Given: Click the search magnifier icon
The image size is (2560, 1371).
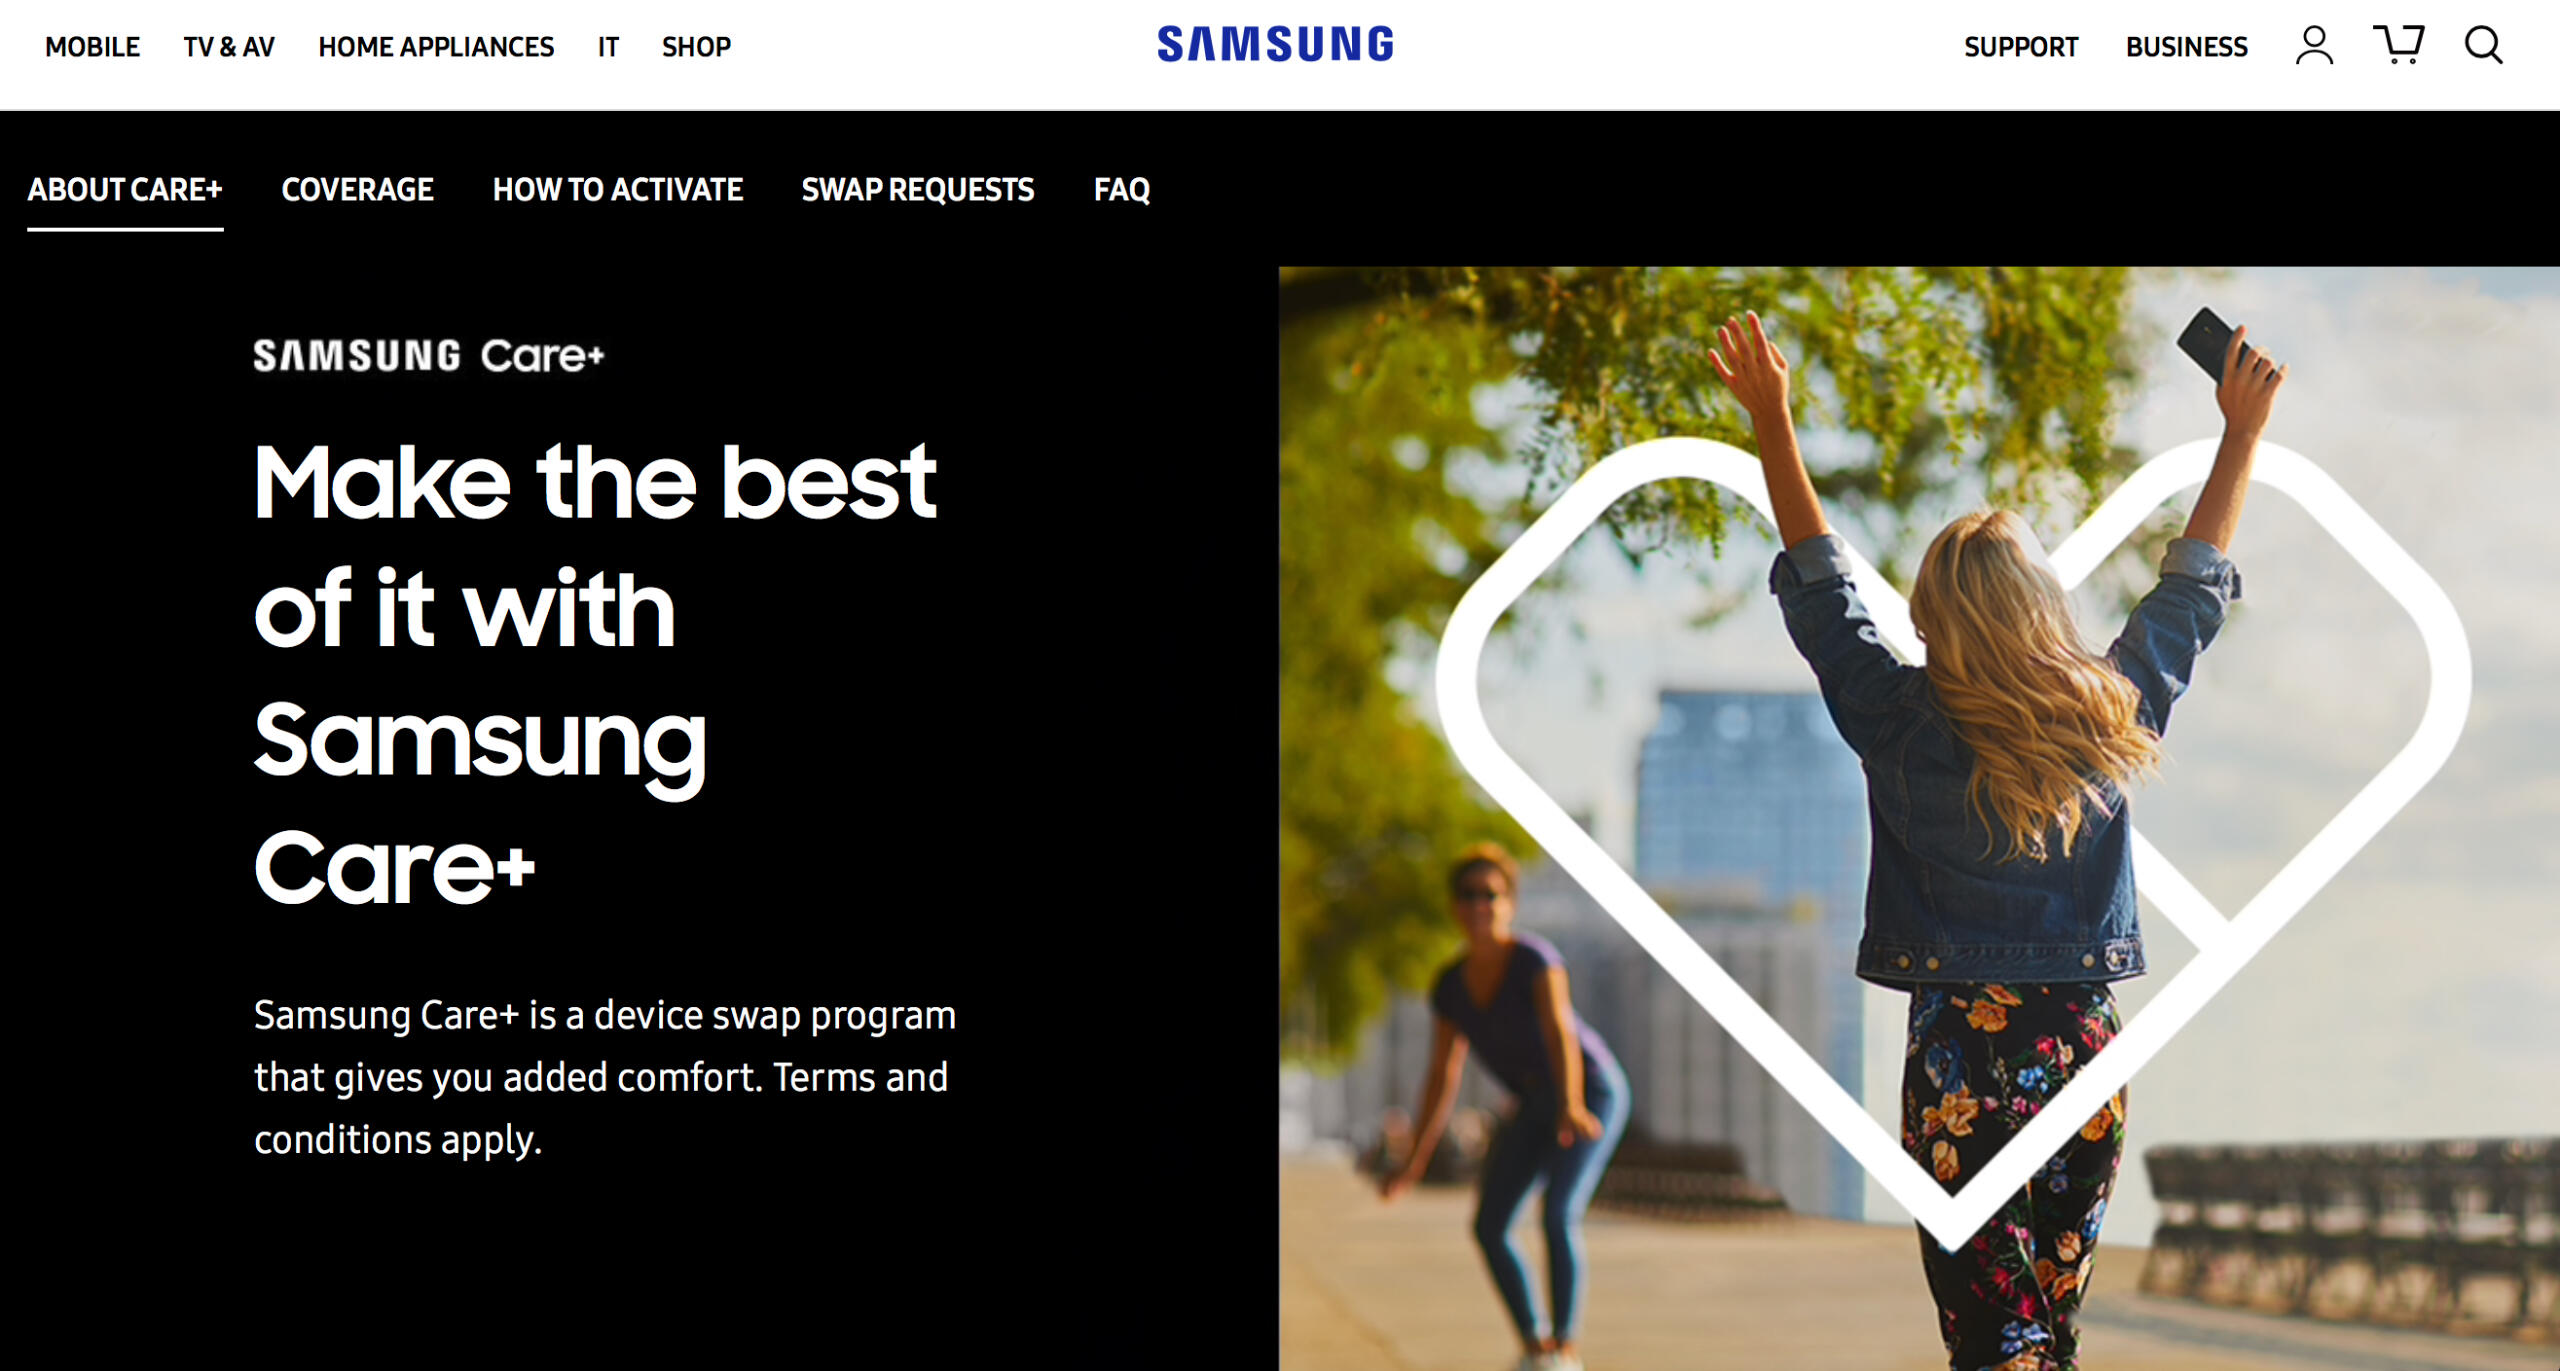Looking at the screenshot, I should pyautogui.click(x=2483, y=46).
